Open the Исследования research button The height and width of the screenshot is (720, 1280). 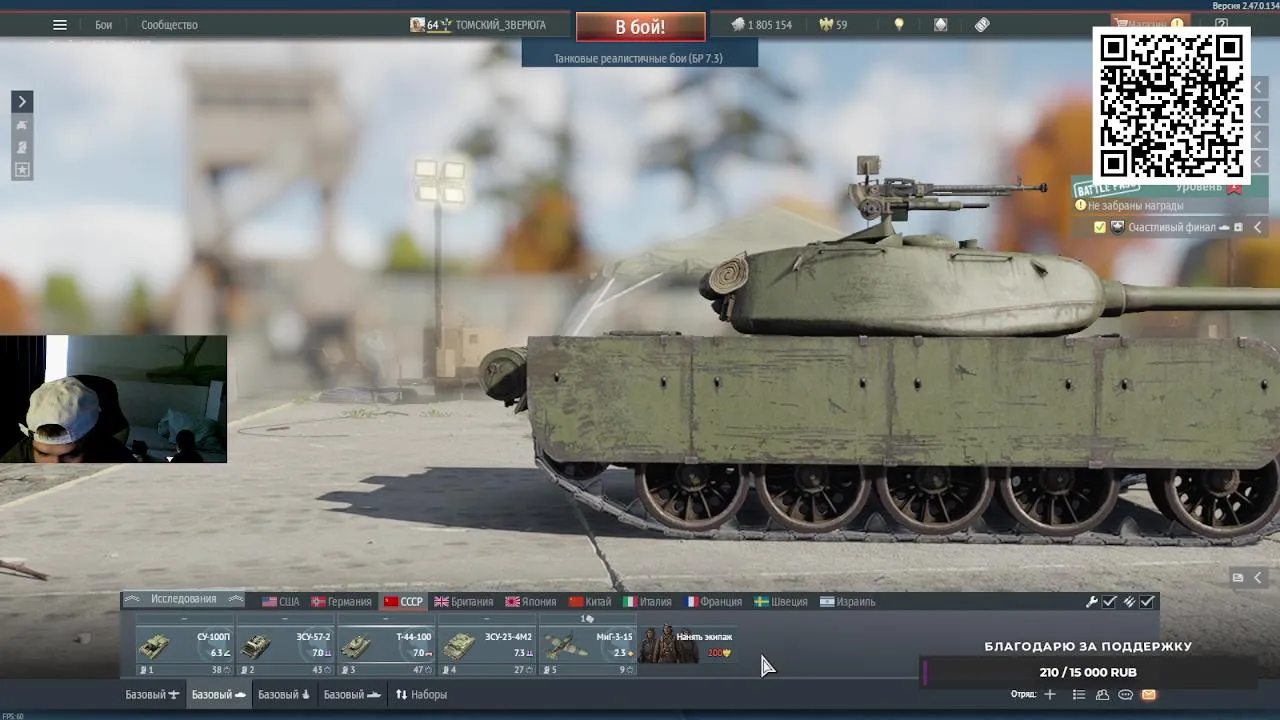pos(183,599)
